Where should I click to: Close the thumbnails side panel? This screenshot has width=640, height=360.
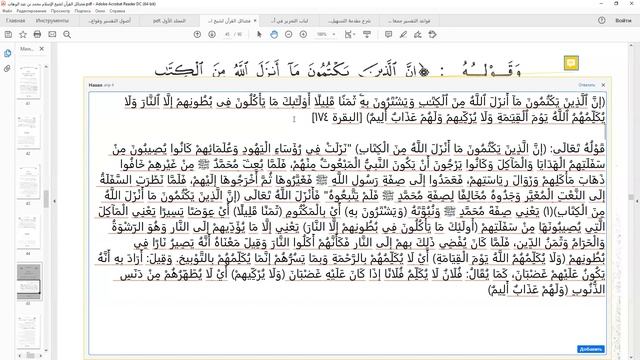(42, 49)
